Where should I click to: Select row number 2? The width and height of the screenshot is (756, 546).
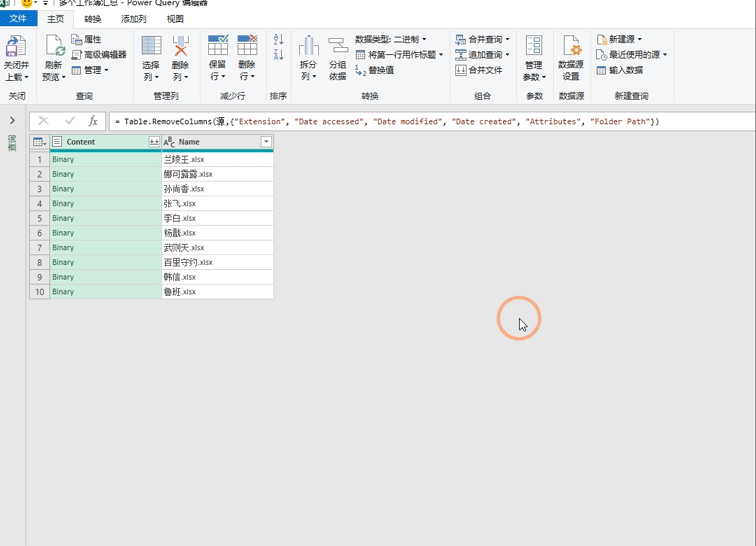click(x=40, y=174)
